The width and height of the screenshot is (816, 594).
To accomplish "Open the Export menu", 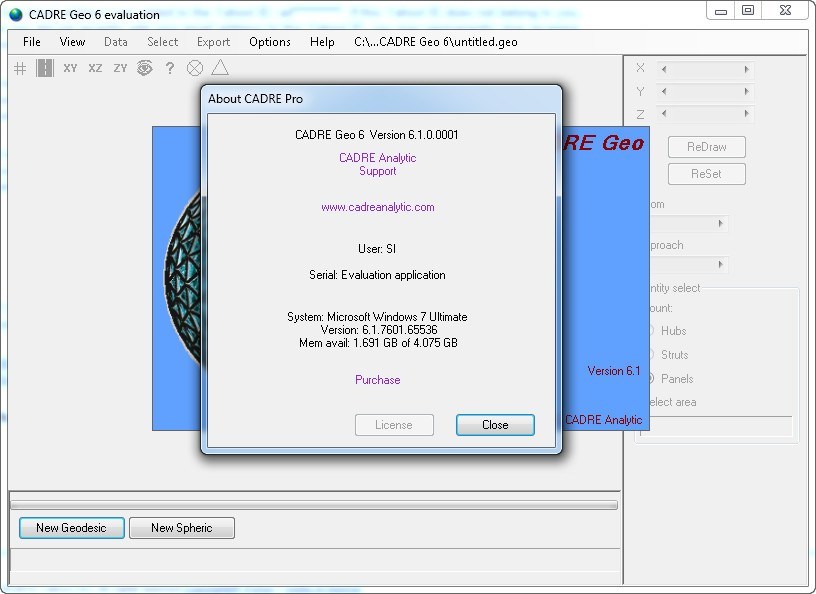I will click(213, 42).
